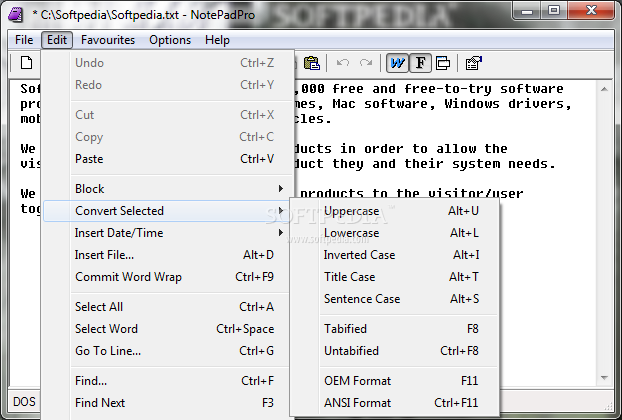Convert selection to Uppercase
The width and height of the screenshot is (622, 420).
[x=395, y=211]
